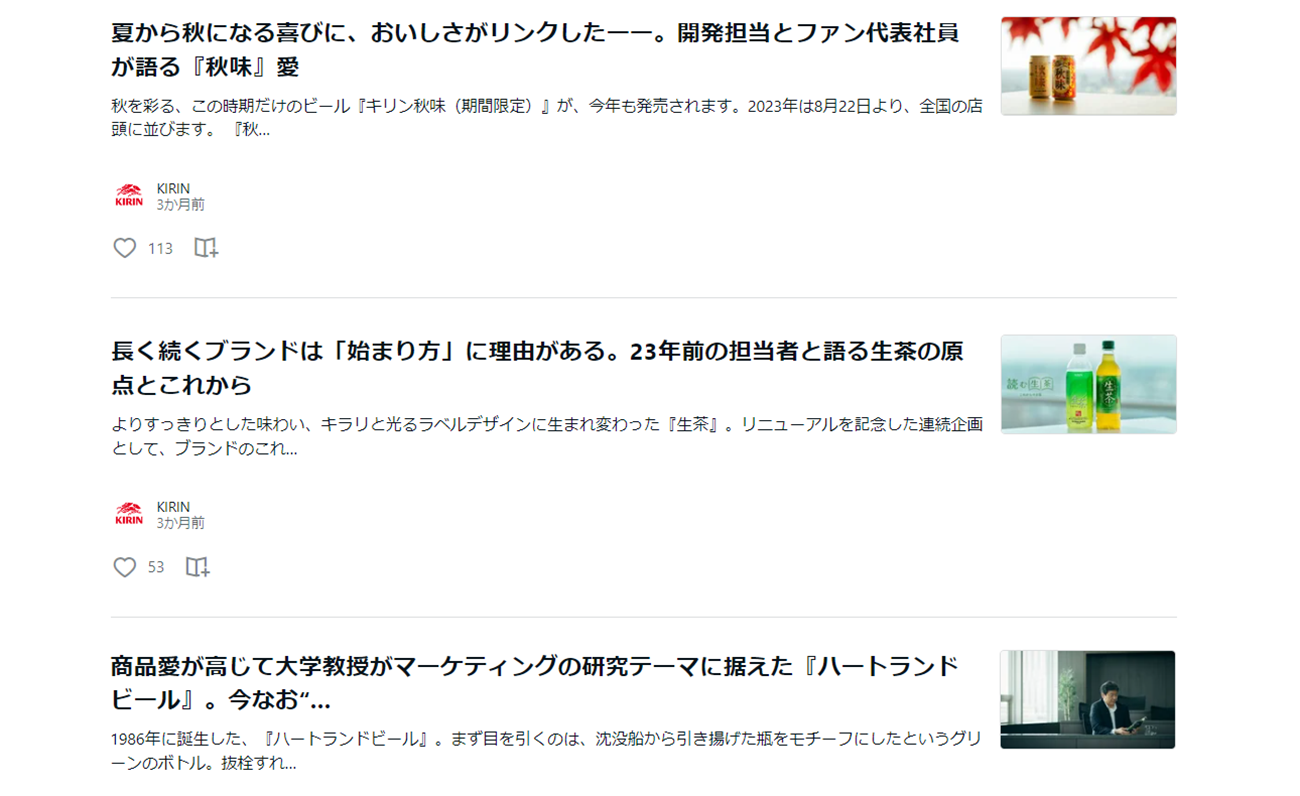Add the 生茶 article to a magazine
1300x796 pixels.
pos(198,567)
